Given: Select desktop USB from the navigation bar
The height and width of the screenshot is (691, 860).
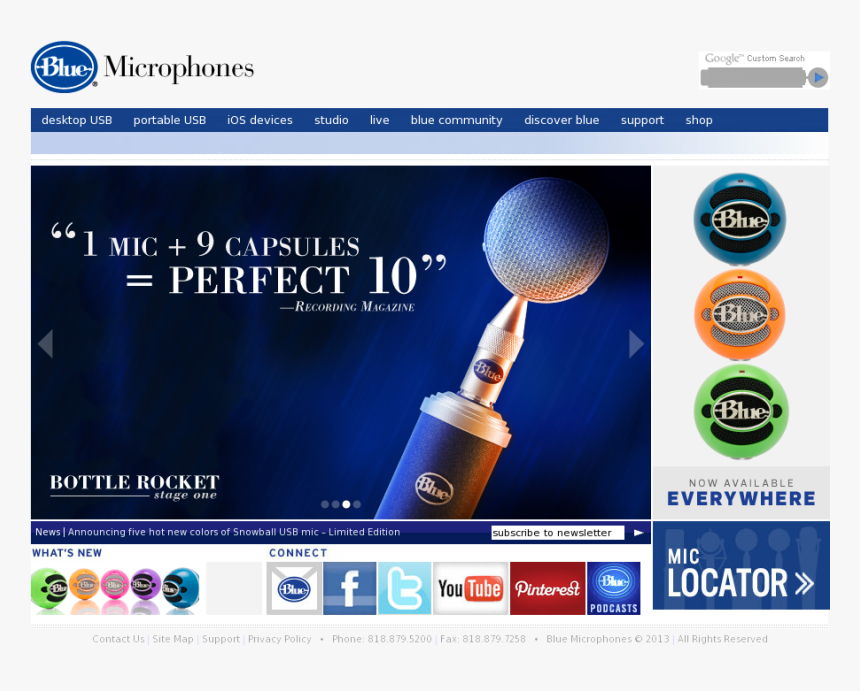Looking at the screenshot, I should (76, 120).
